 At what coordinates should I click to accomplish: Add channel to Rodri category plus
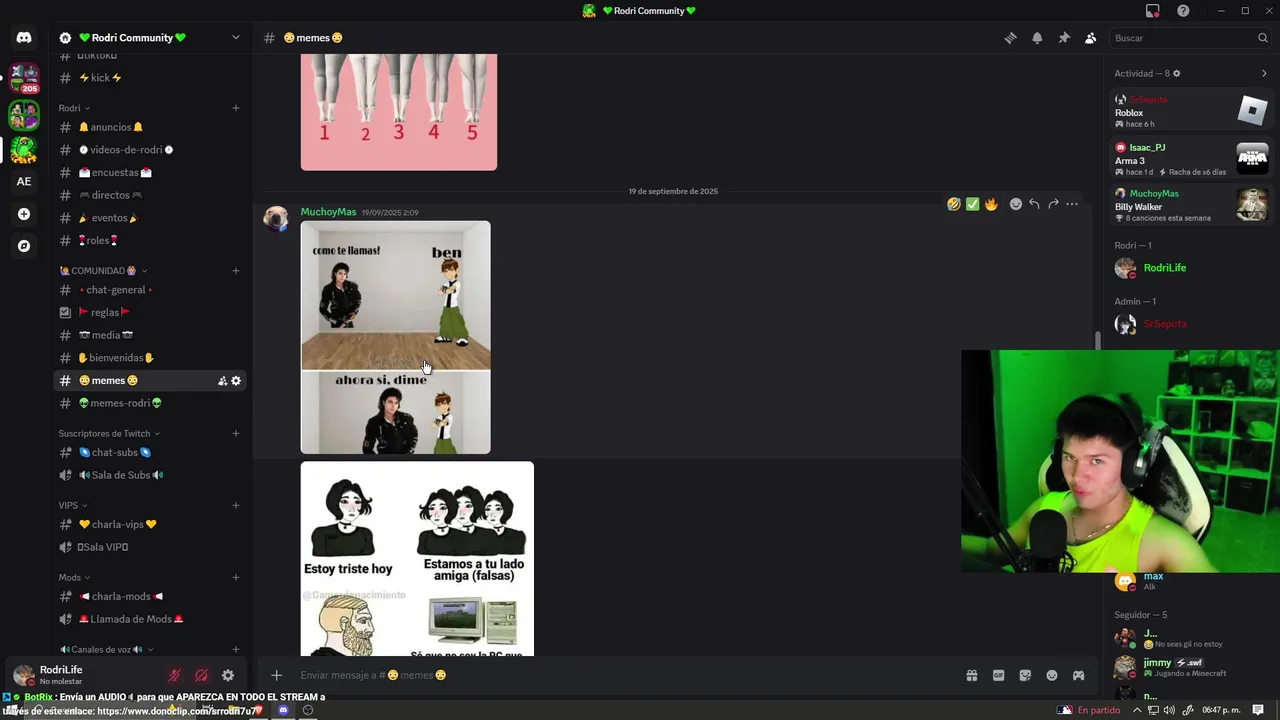236,108
